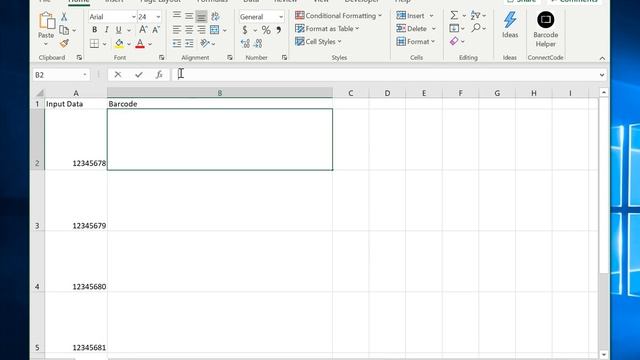Align cell text to the top
The height and width of the screenshot is (360, 640).
(177, 16)
